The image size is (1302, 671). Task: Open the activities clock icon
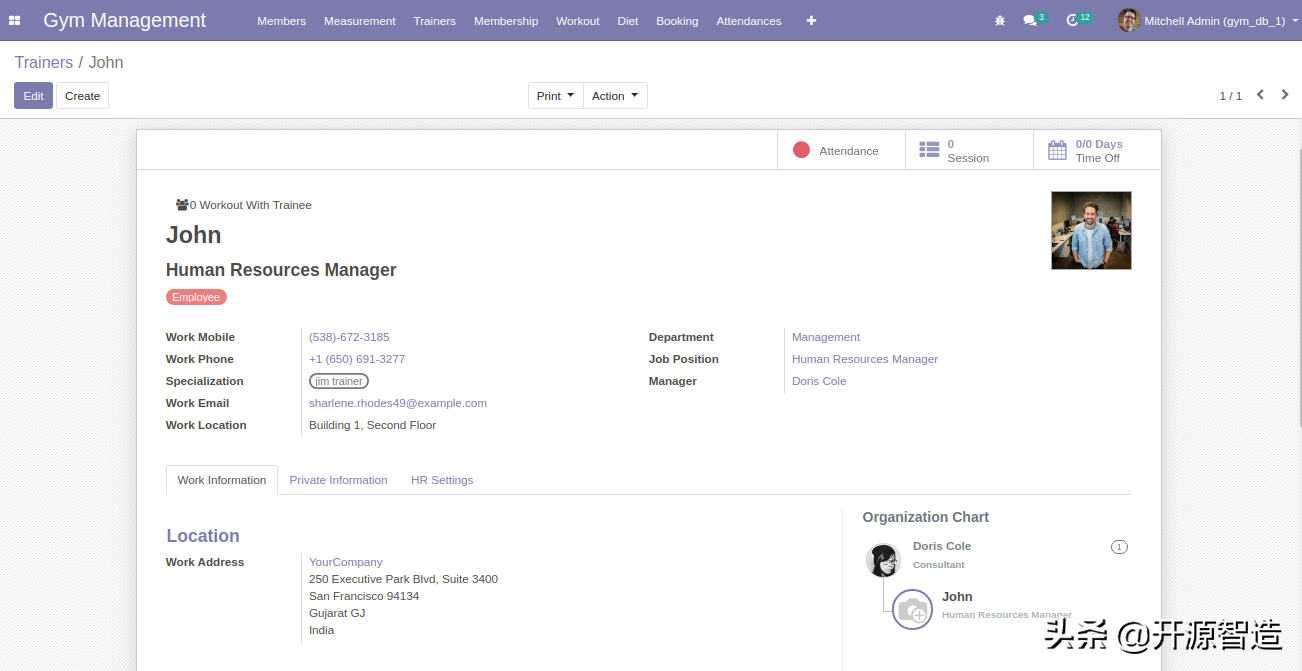pyautogui.click(x=1073, y=20)
